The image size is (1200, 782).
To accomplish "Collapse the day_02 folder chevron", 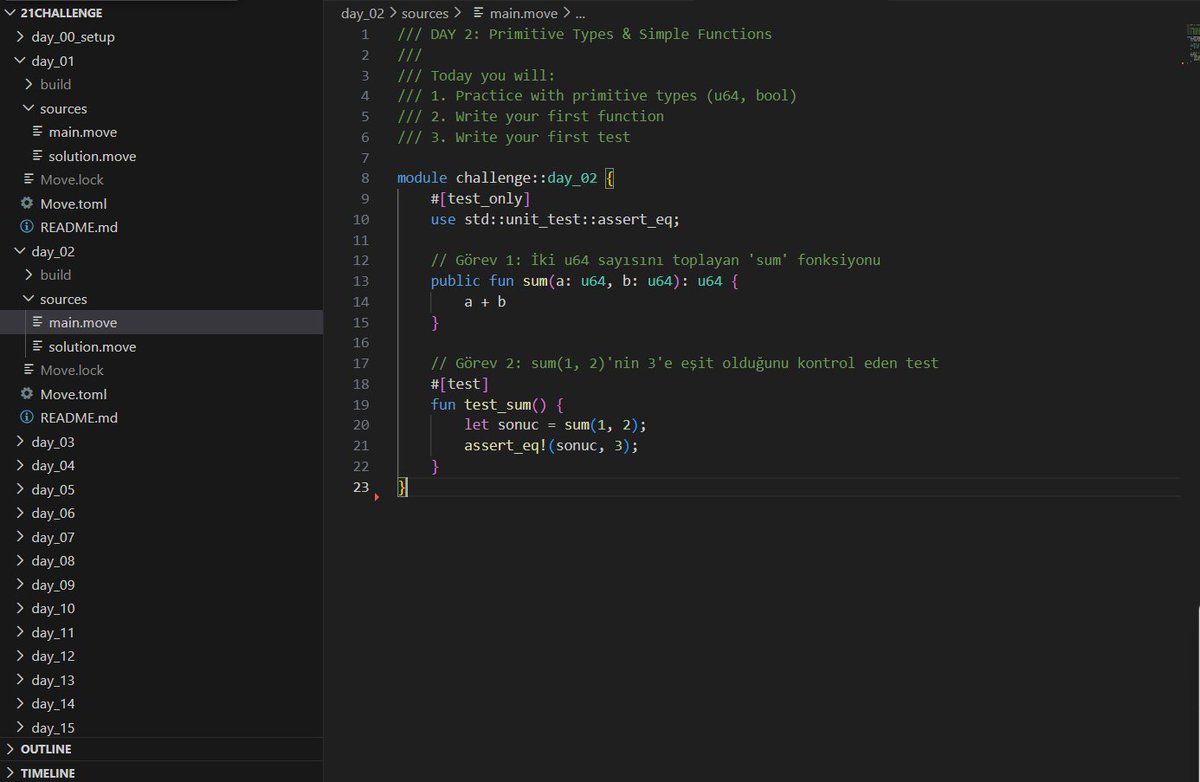I will coord(21,252).
